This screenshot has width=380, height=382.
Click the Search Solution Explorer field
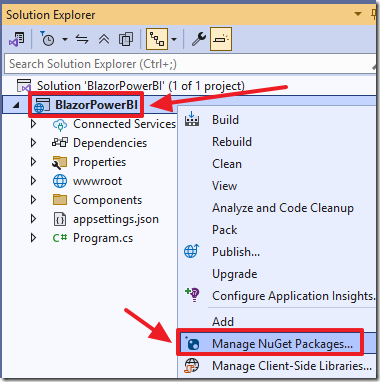click(190, 64)
